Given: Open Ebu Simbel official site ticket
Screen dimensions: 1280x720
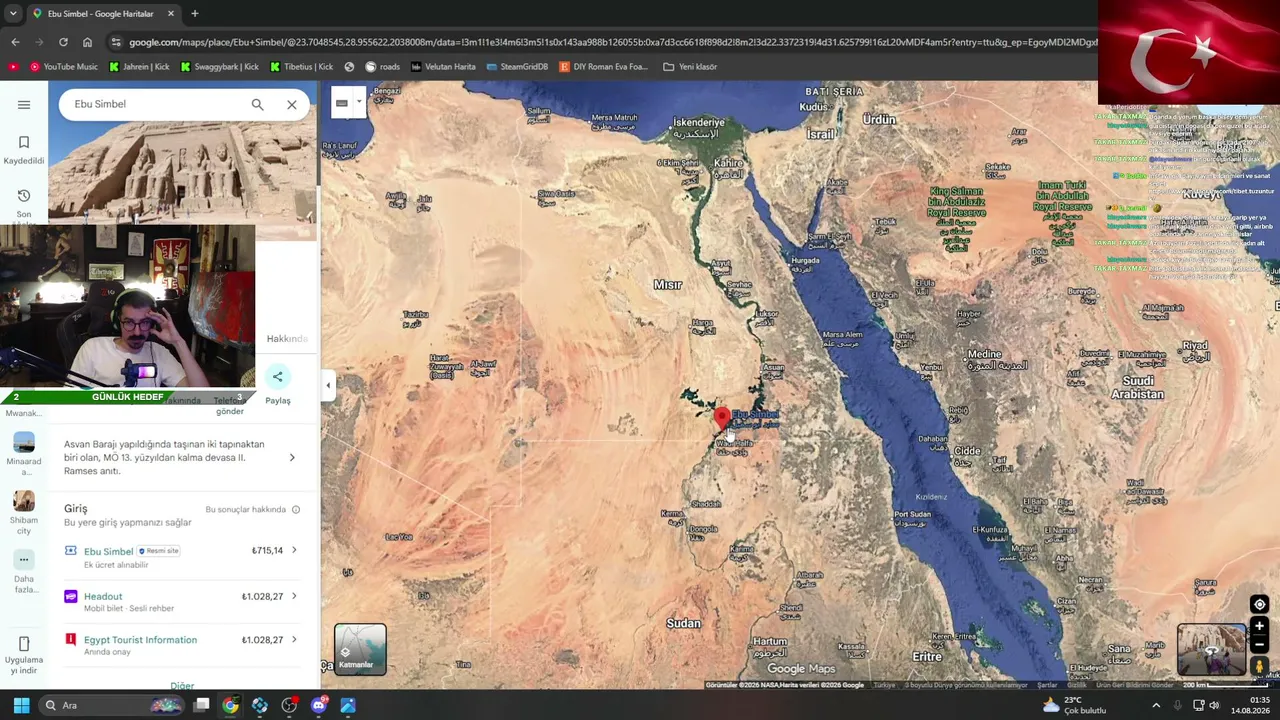Looking at the screenshot, I should (x=181, y=556).
